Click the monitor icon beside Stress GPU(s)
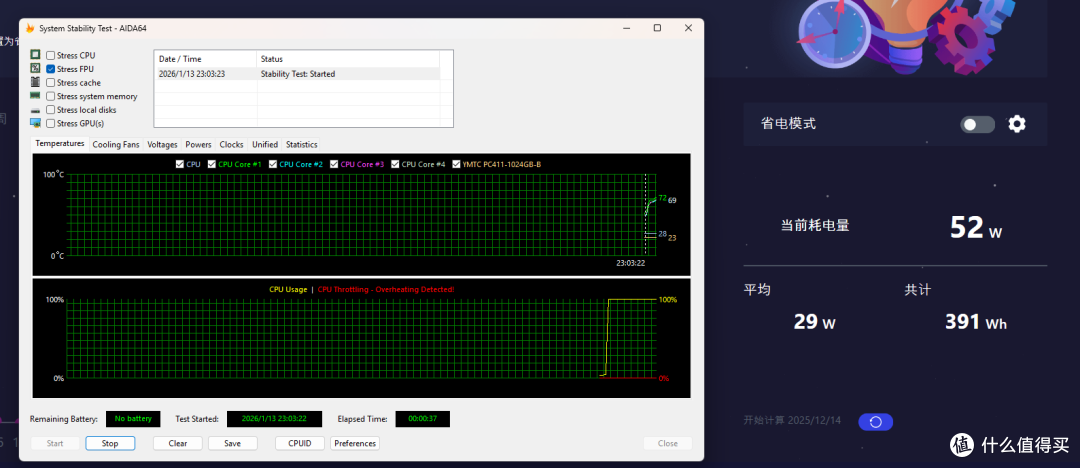Screen dimensions: 1080x468 click(35, 123)
